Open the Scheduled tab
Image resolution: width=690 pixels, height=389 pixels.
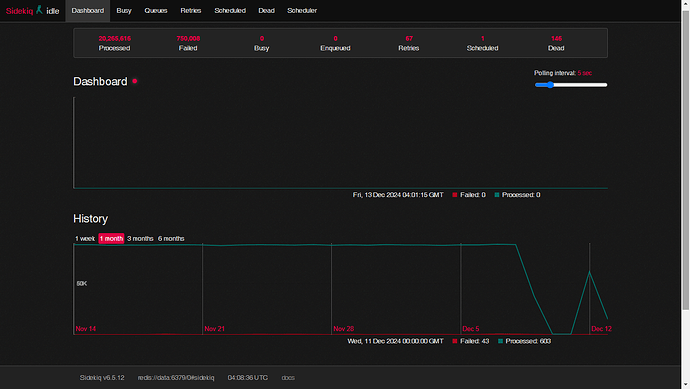click(230, 11)
